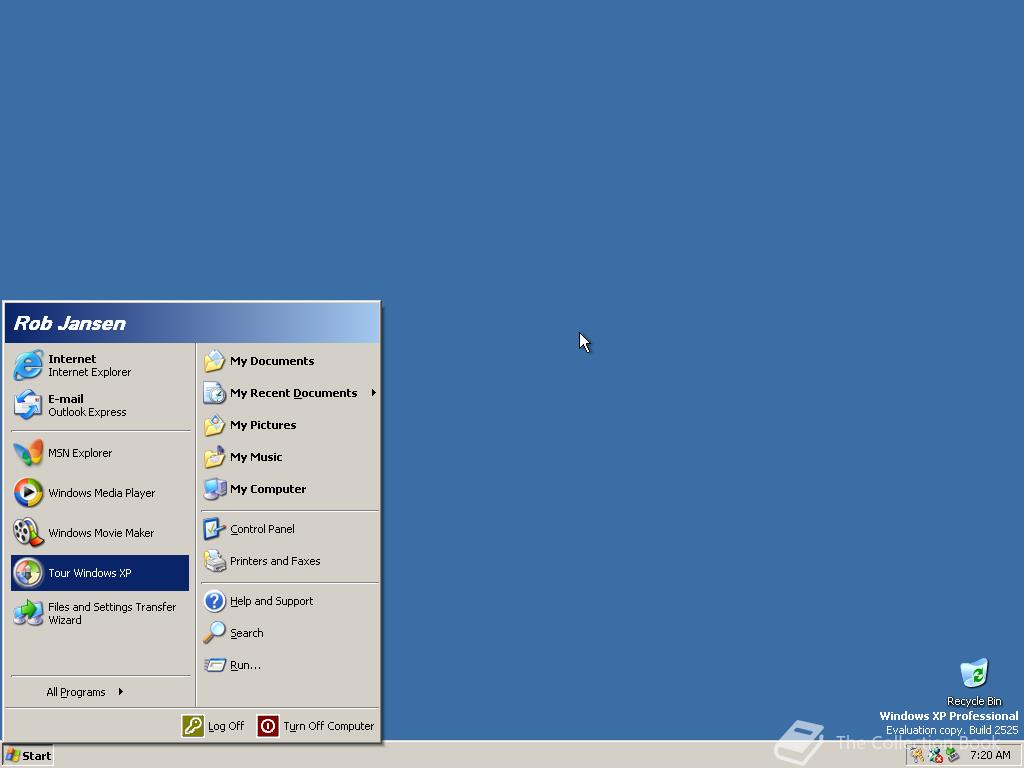Viewport: 1024px width, 768px height.
Task: Click the Windows activation keys tray icon
Action: coord(918,756)
